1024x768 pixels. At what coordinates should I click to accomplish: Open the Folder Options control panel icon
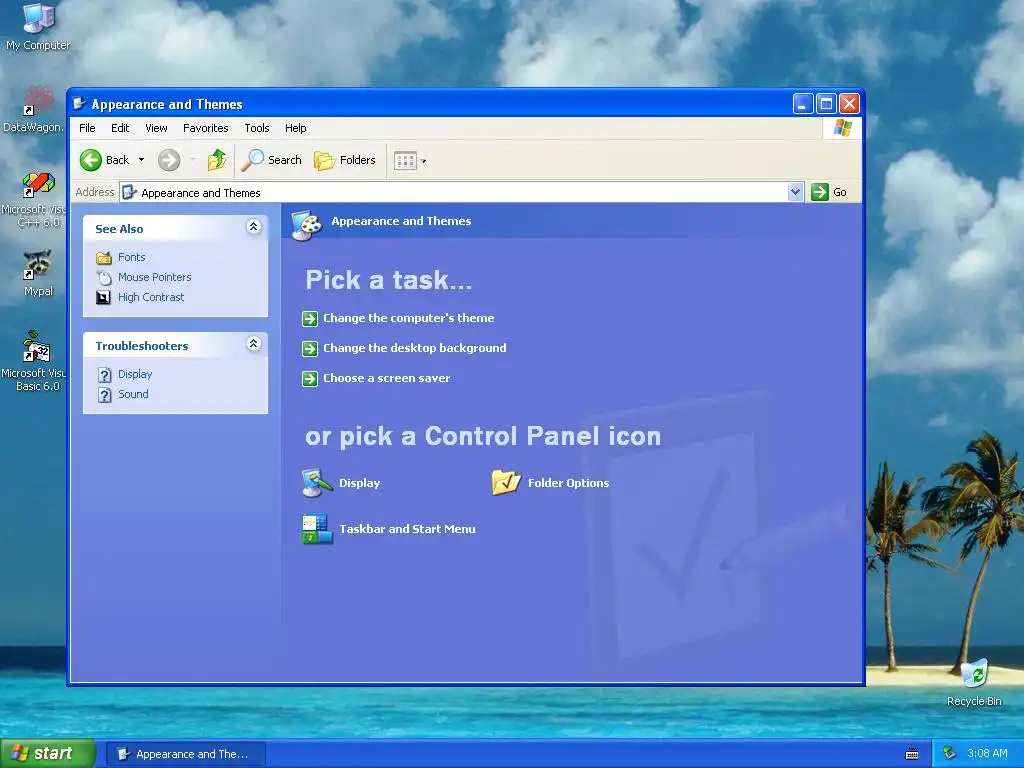click(x=506, y=483)
